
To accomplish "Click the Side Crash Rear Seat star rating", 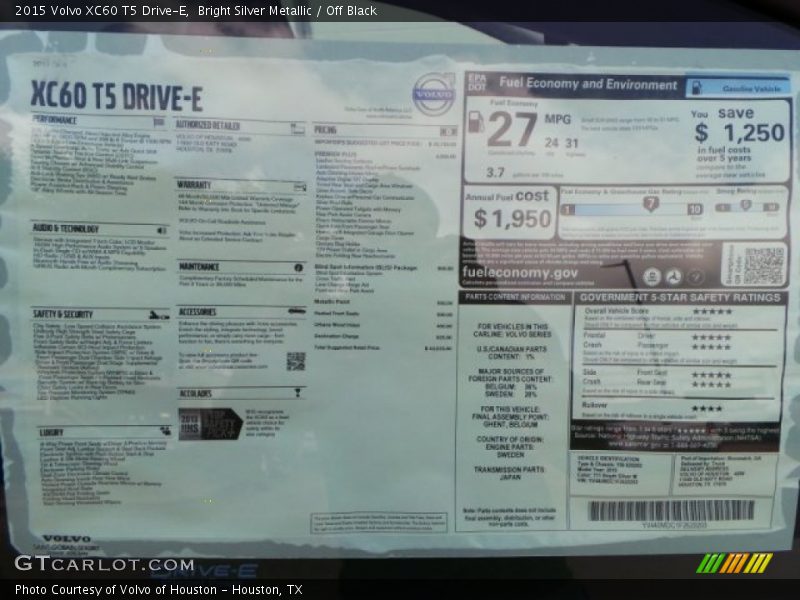I will tap(711, 385).
